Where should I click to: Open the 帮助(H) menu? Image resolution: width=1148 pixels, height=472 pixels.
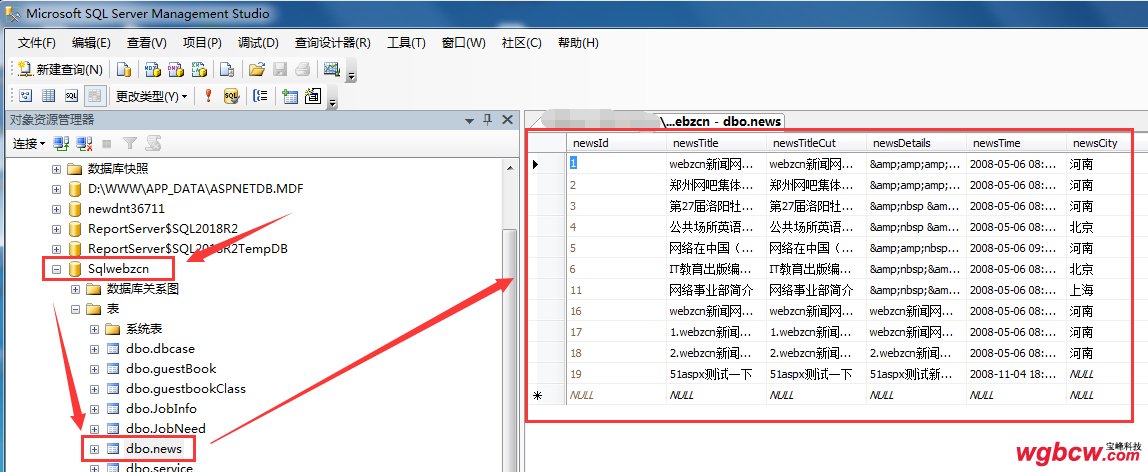tap(578, 42)
